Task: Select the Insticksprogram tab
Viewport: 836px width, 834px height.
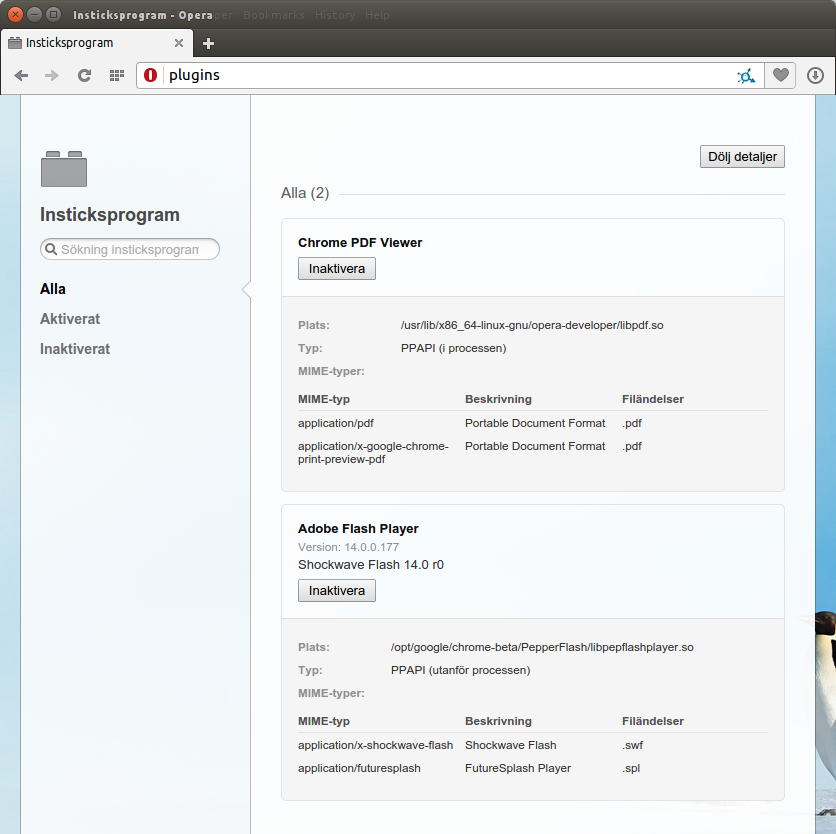Action: pyautogui.click(x=97, y=43)
